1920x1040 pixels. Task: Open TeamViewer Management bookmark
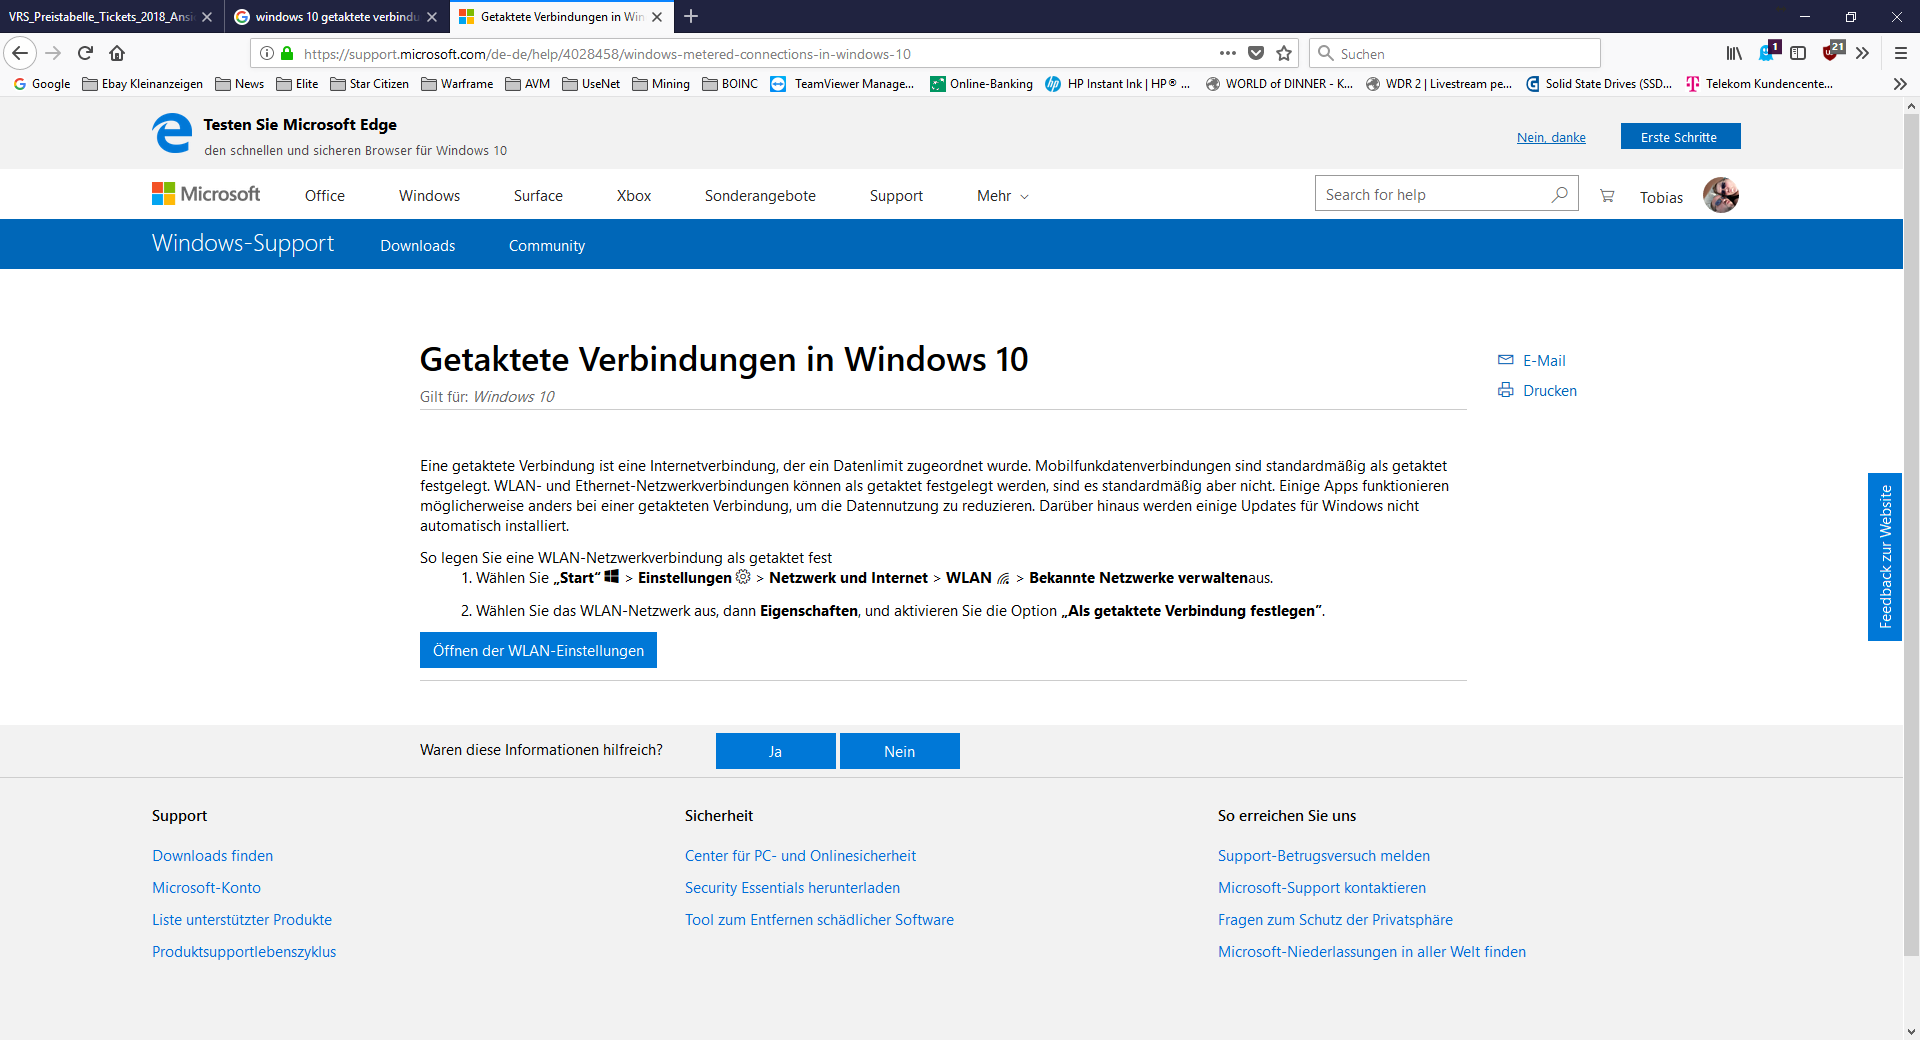842,84
